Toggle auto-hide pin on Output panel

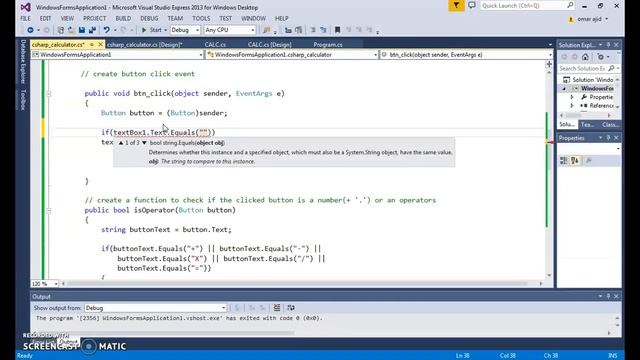[608, 296]
